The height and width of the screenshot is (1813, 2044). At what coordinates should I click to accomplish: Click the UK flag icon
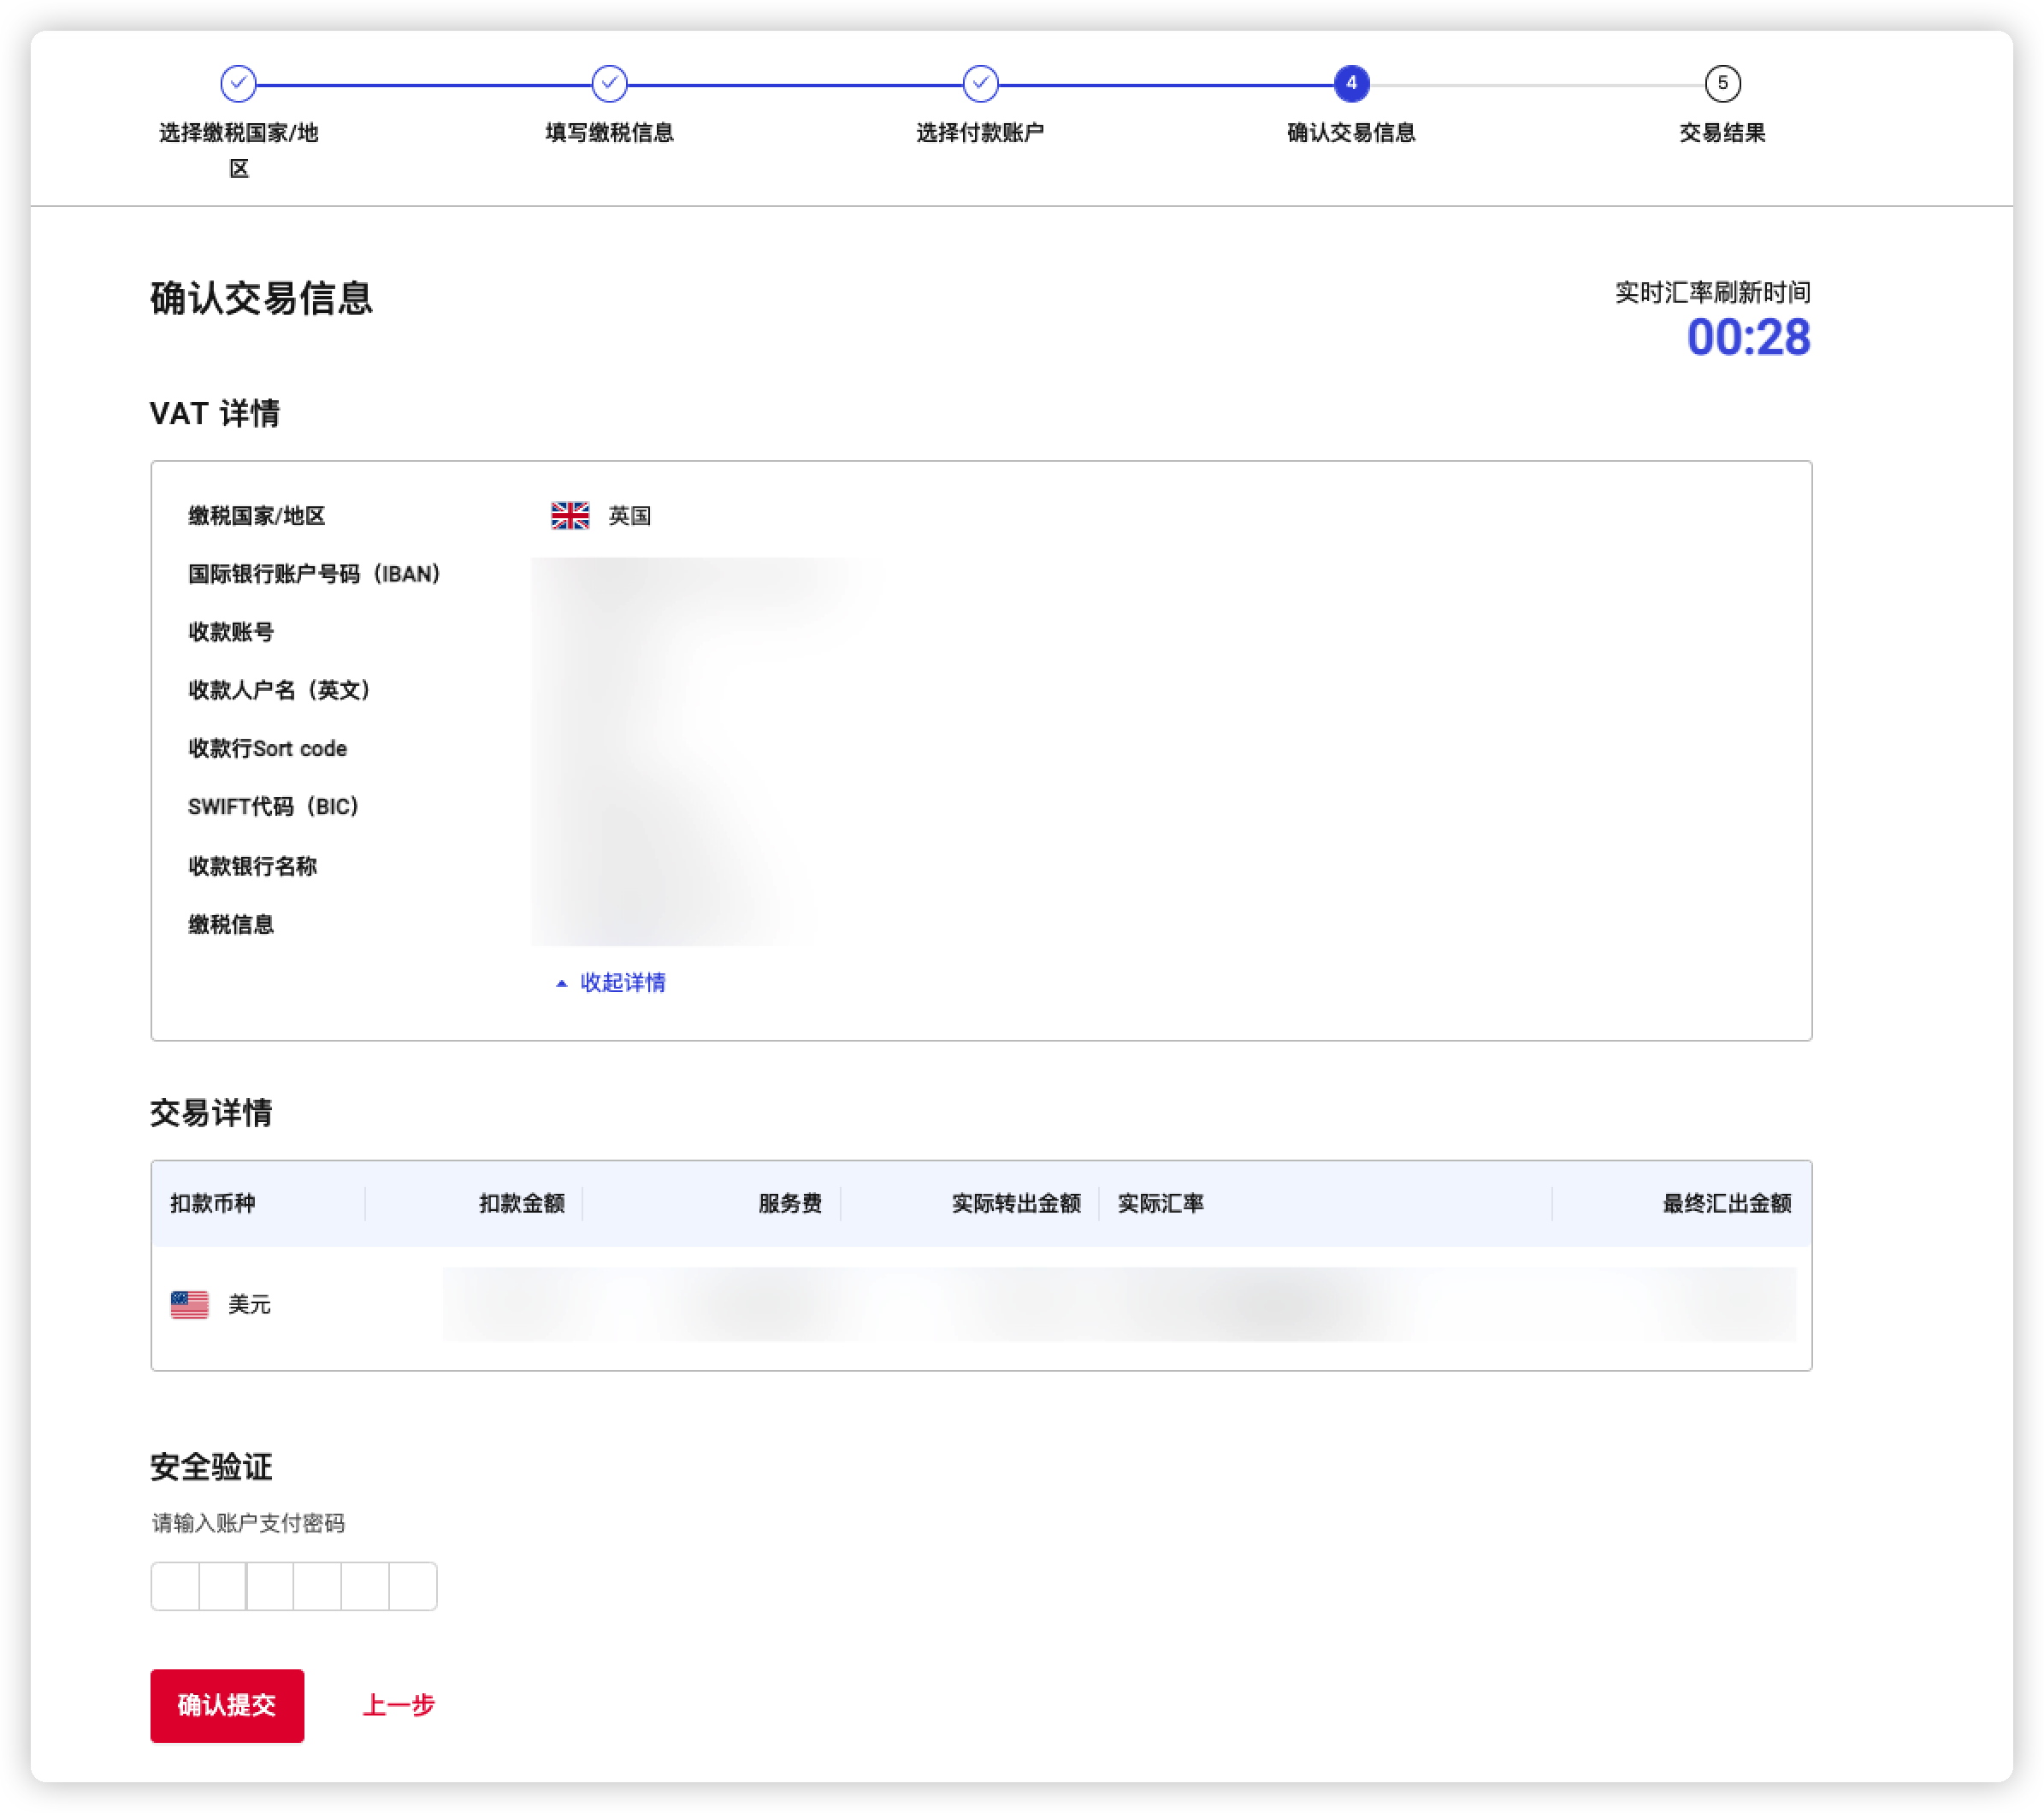(x=570, y=516)
